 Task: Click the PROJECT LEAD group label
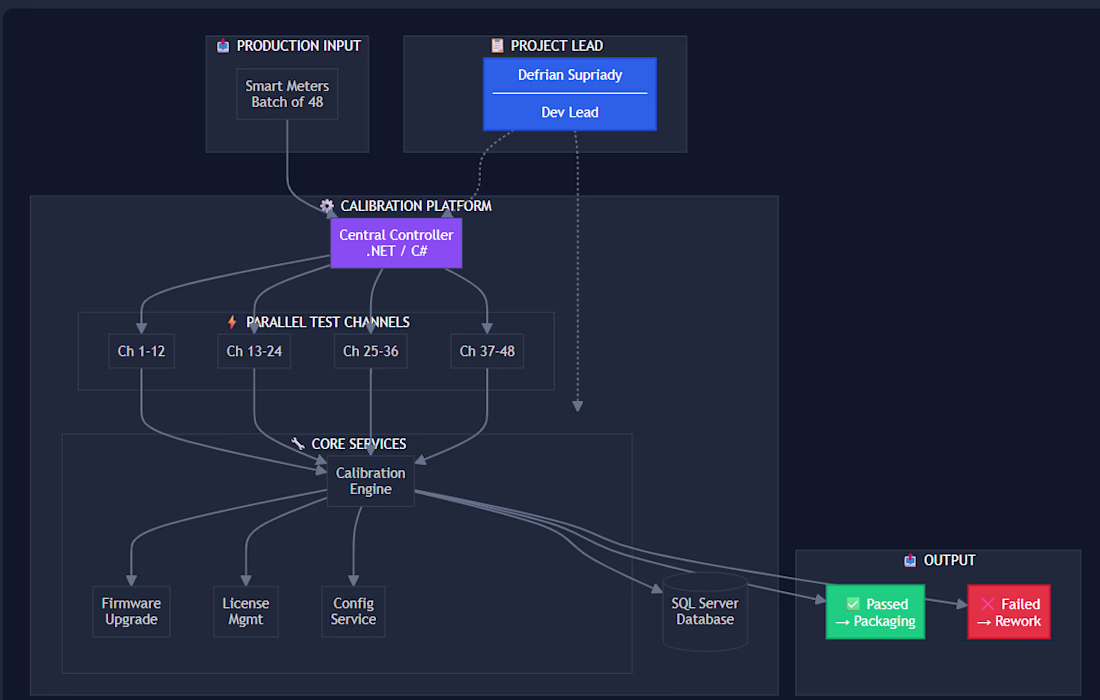557,46
